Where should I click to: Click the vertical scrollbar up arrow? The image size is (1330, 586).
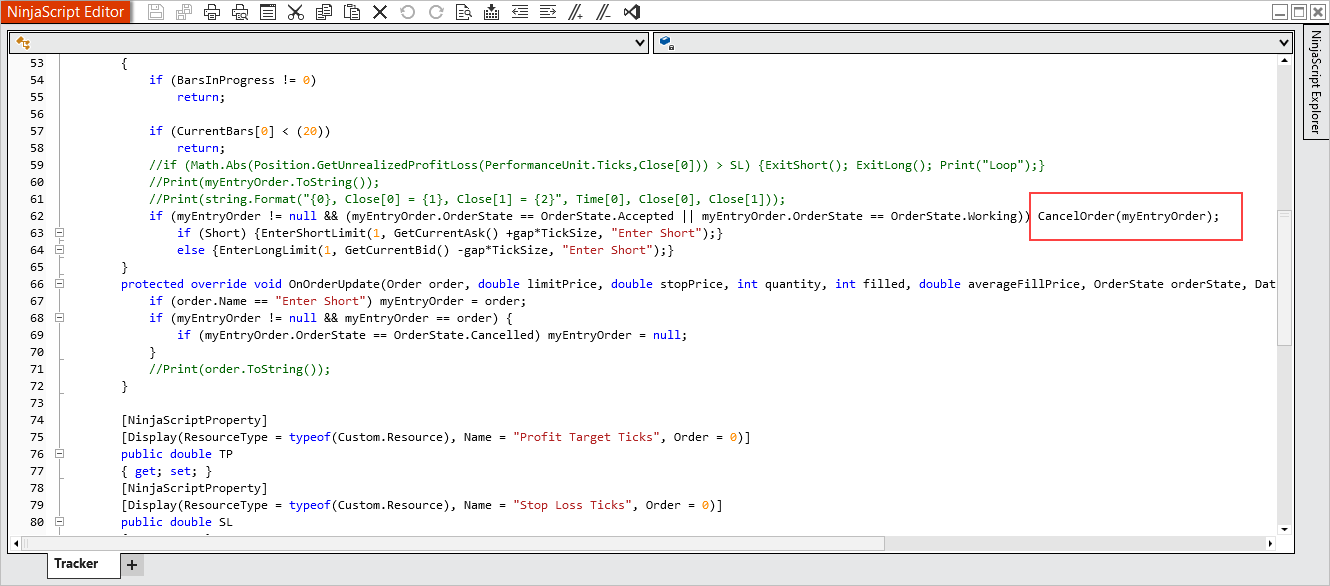(1285, 62)
